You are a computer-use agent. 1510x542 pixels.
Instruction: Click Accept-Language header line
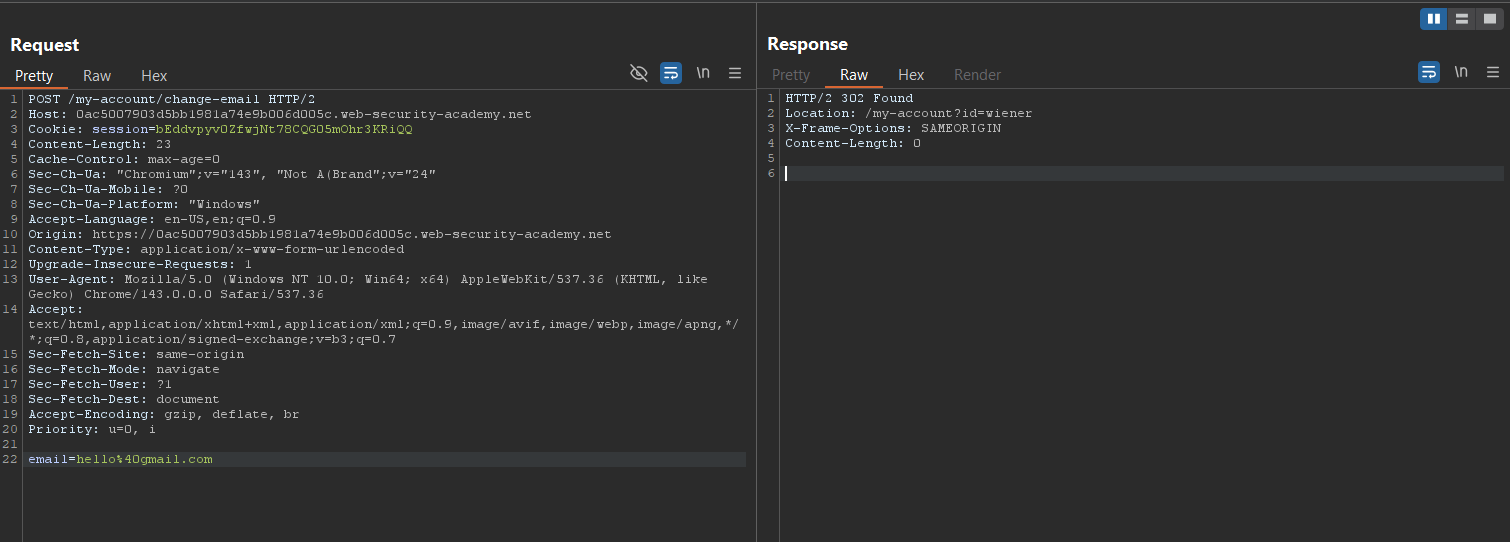(152, 219)
